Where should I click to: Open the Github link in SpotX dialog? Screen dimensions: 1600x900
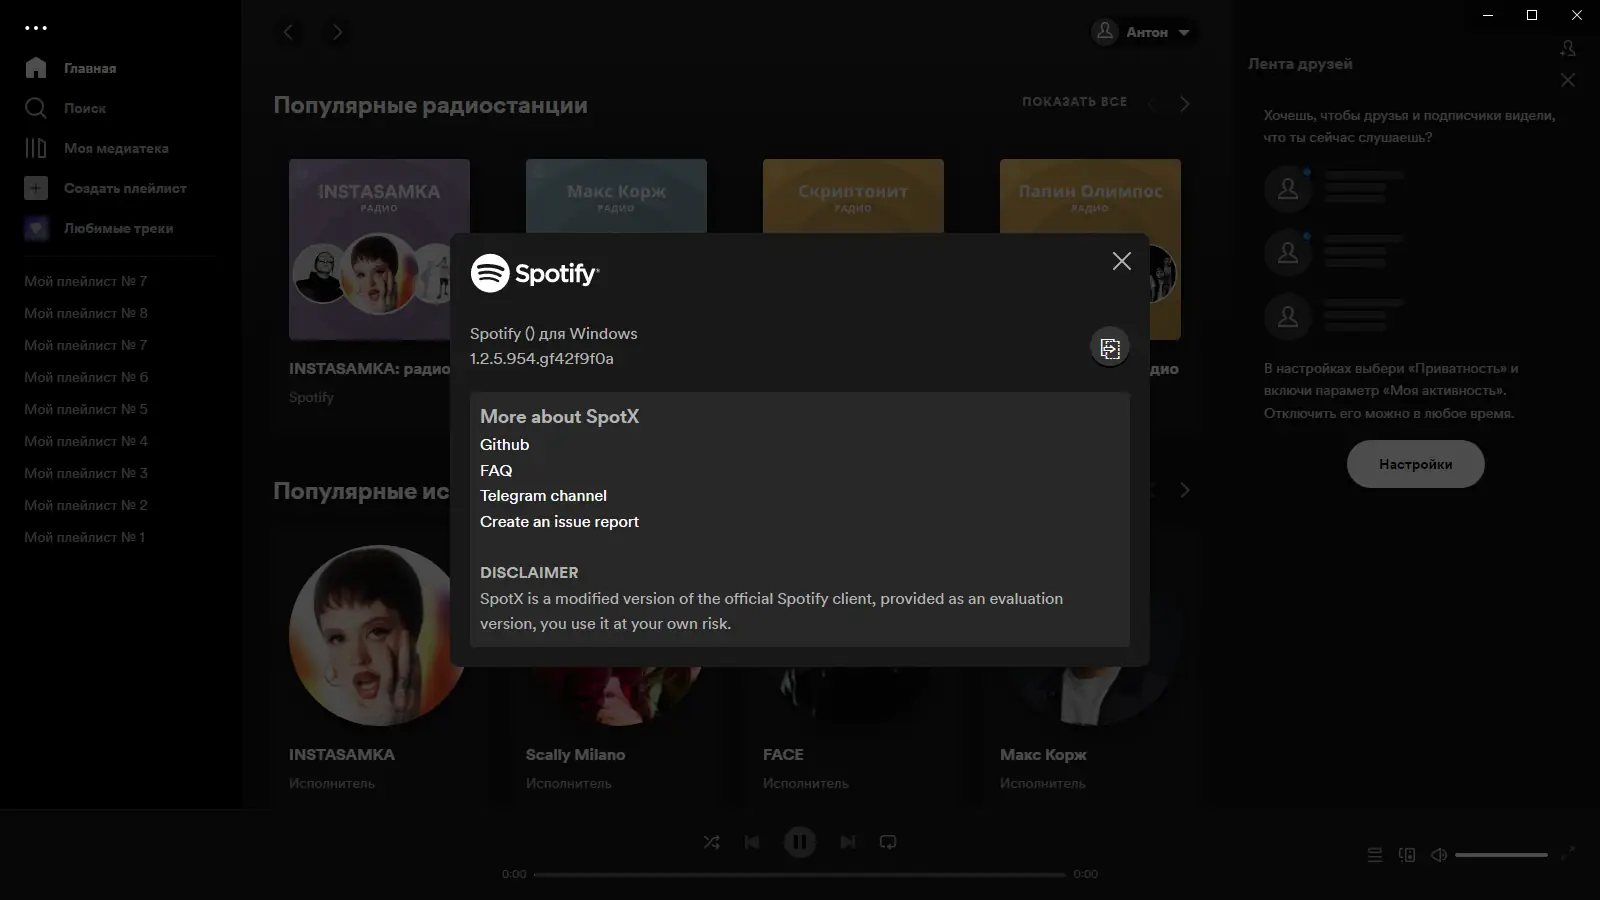click(504, 444)
